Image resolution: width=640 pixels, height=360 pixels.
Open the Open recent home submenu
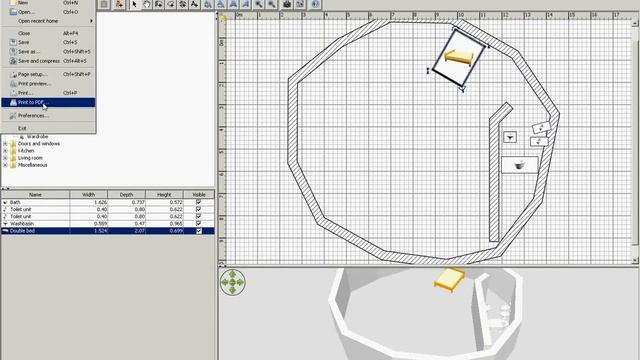coord(48,21)
